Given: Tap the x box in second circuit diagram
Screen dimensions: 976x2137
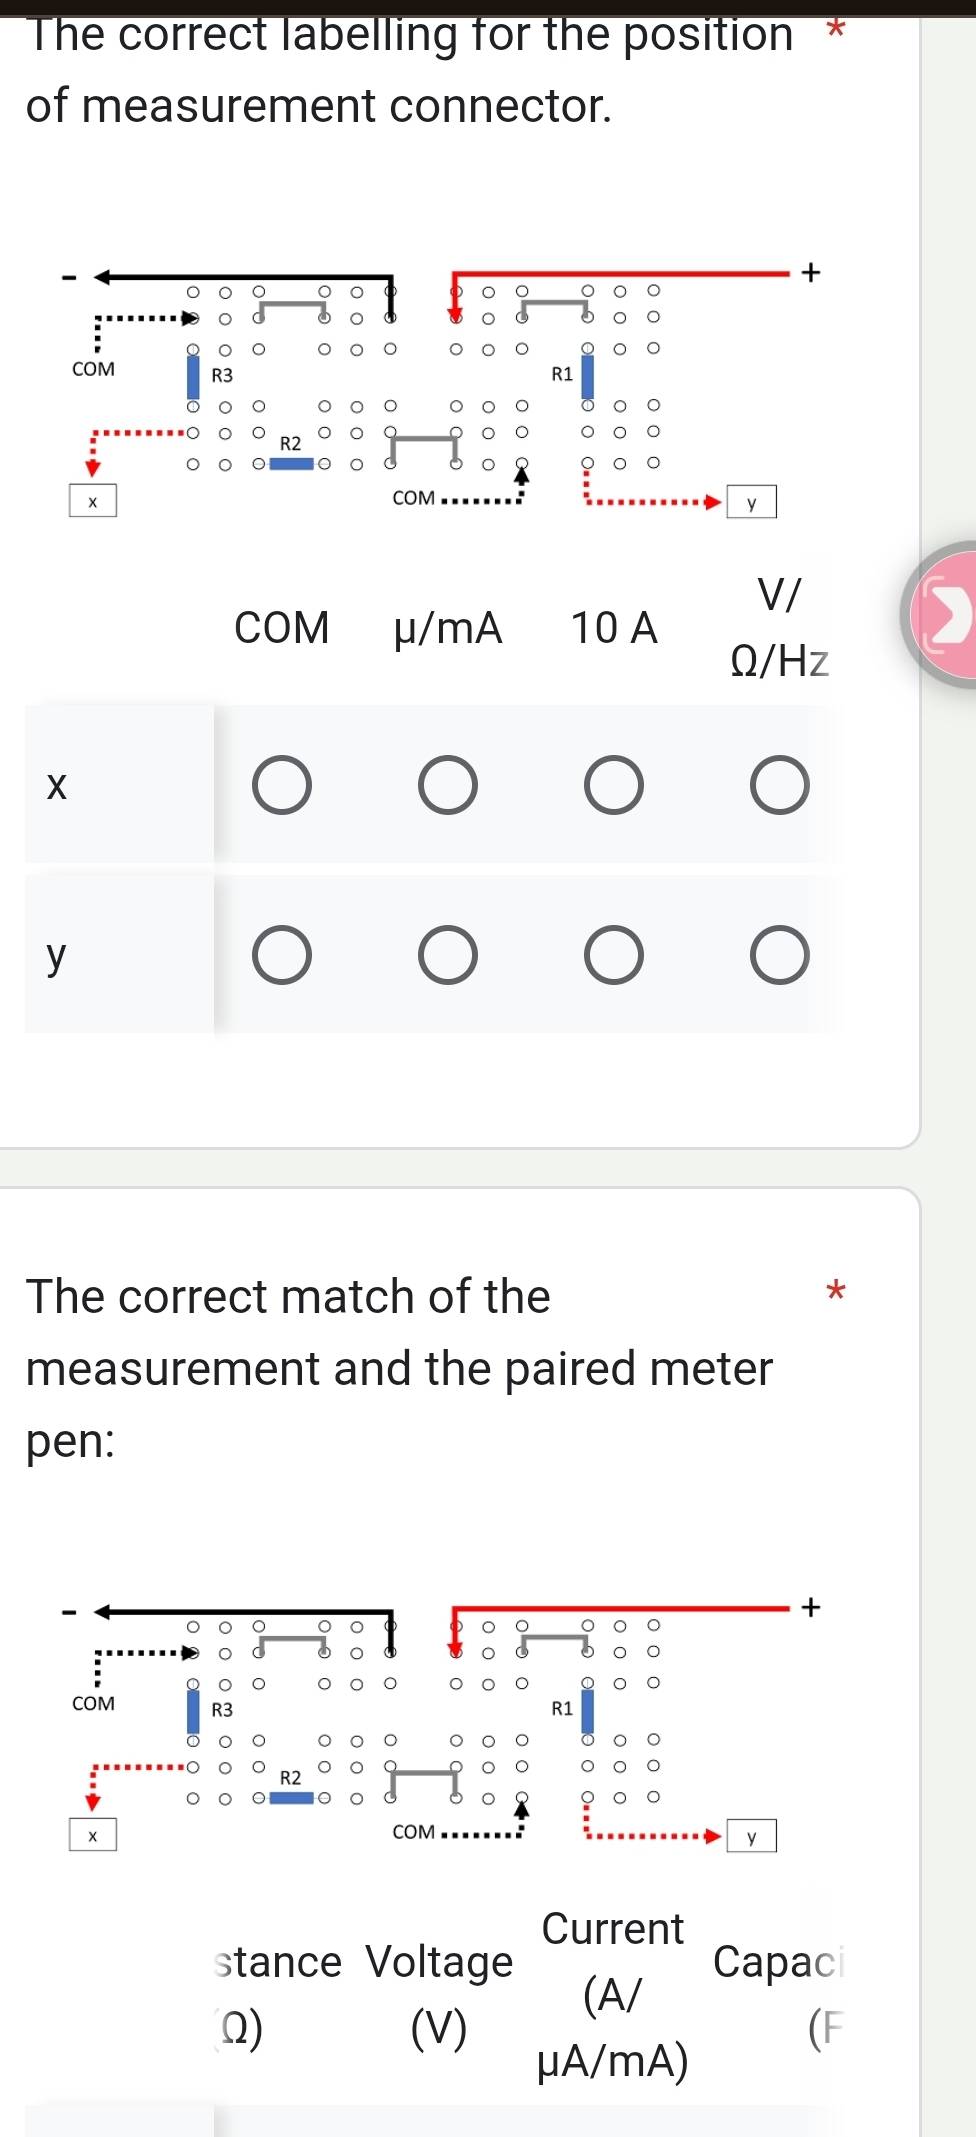Looking at the screenshot, I should click(93, 1835).
